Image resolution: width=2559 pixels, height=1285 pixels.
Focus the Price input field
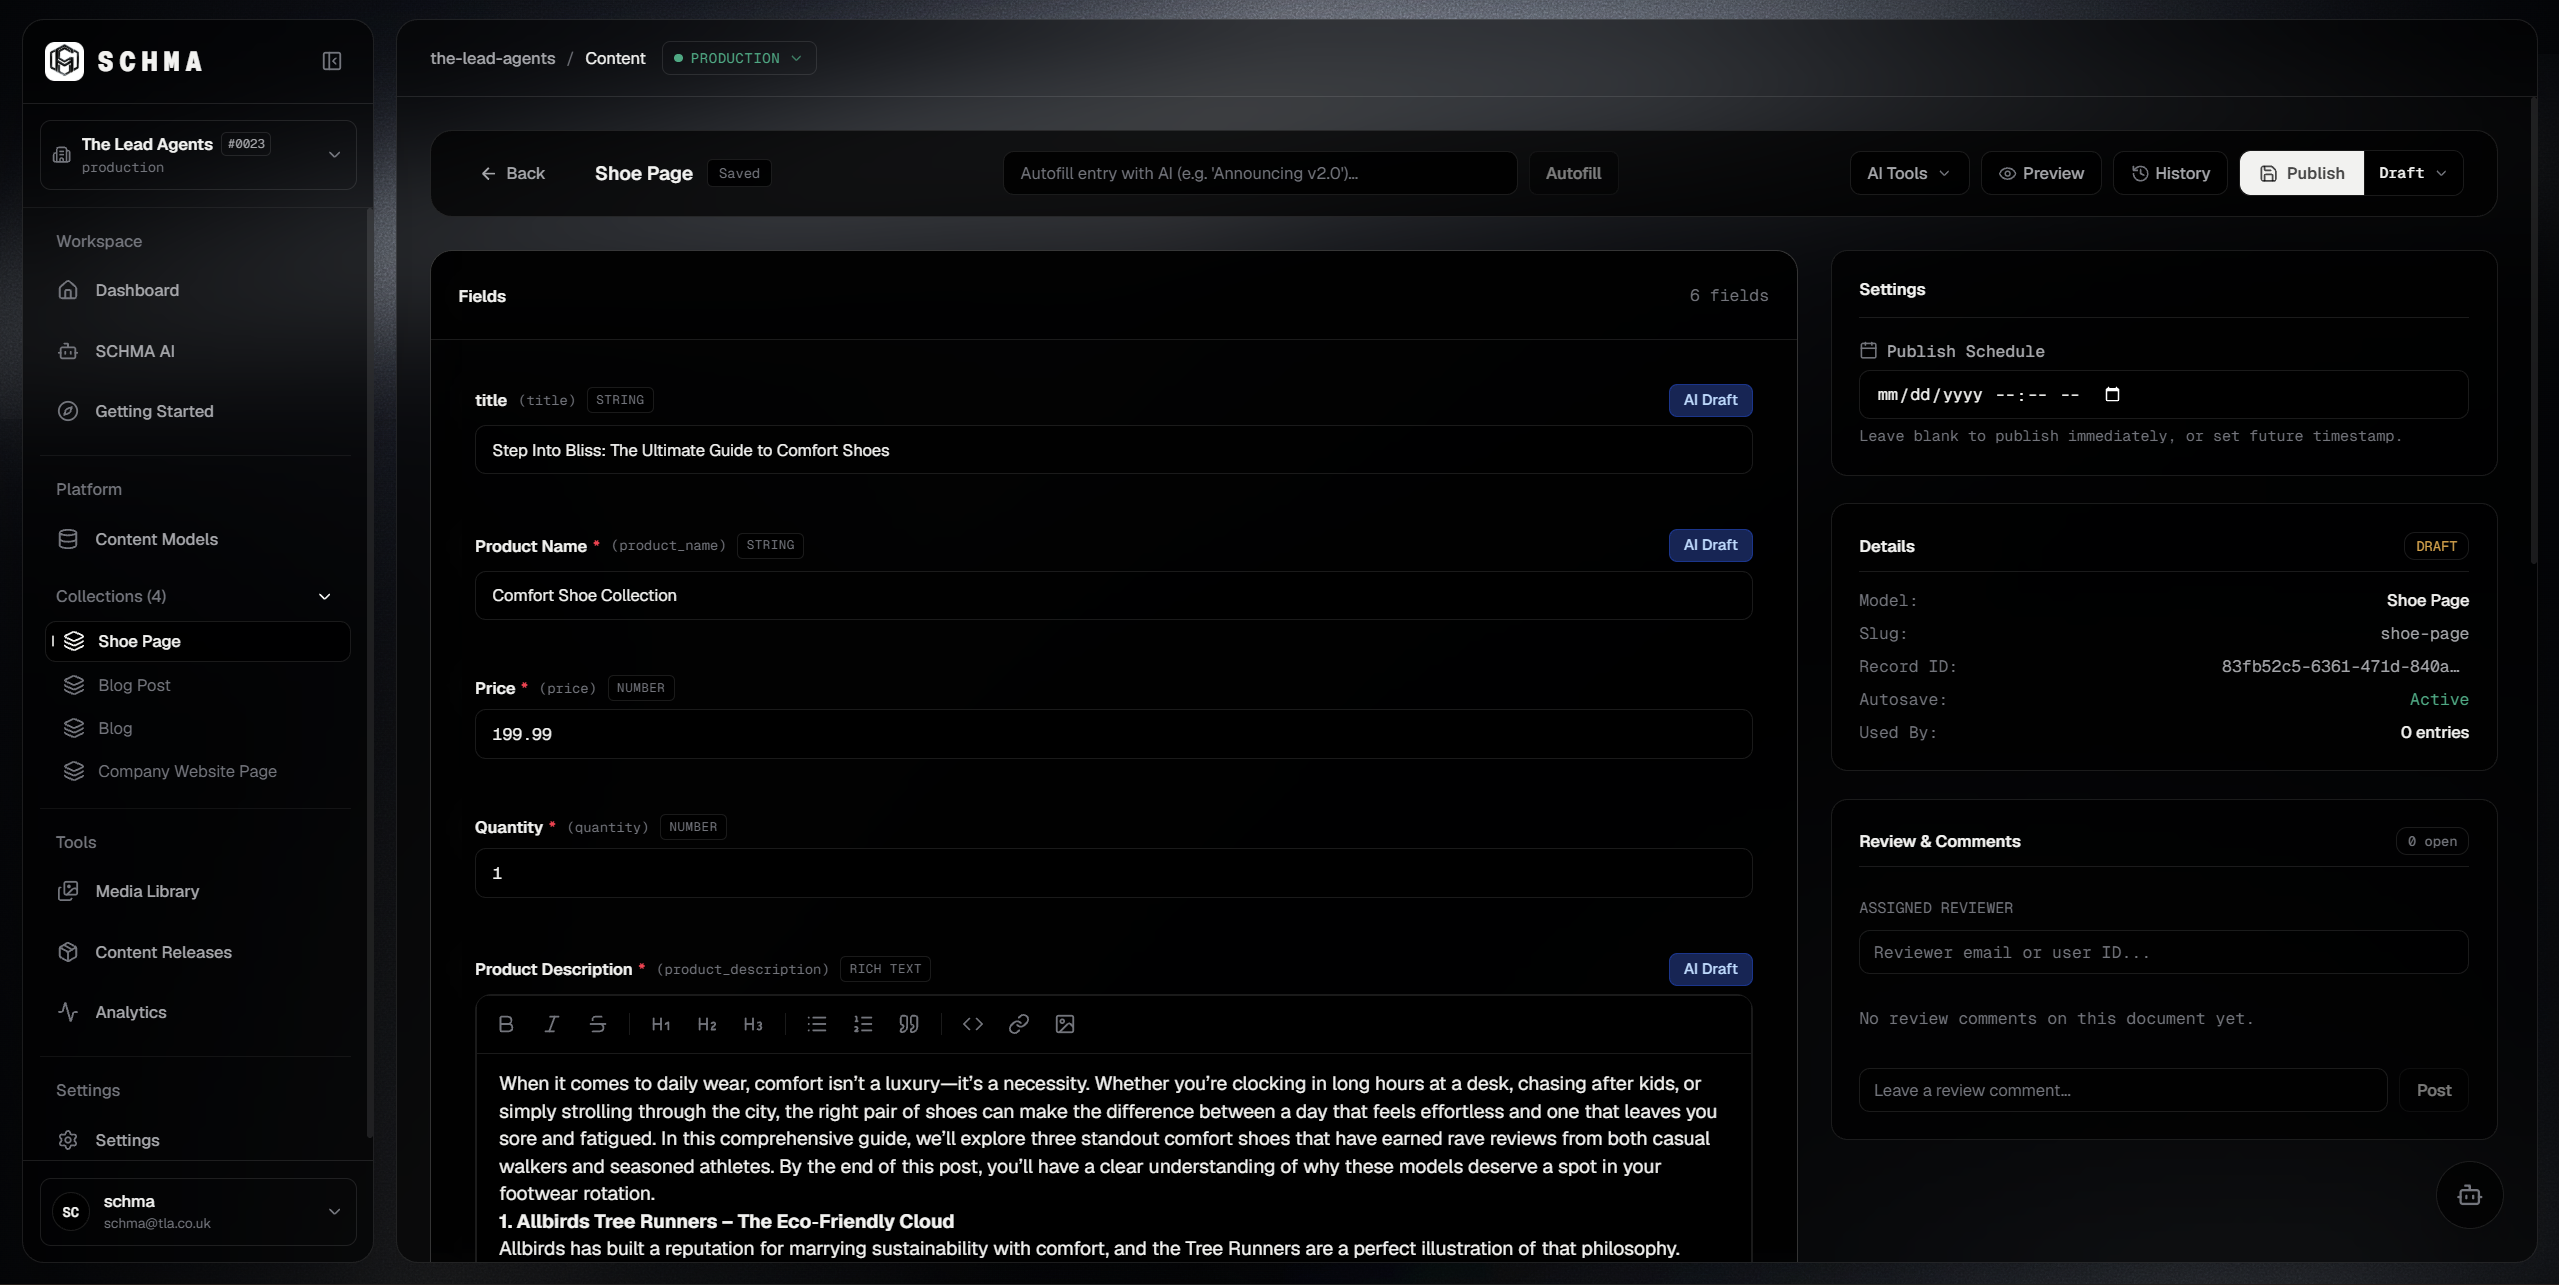(x=1113, y=734)
